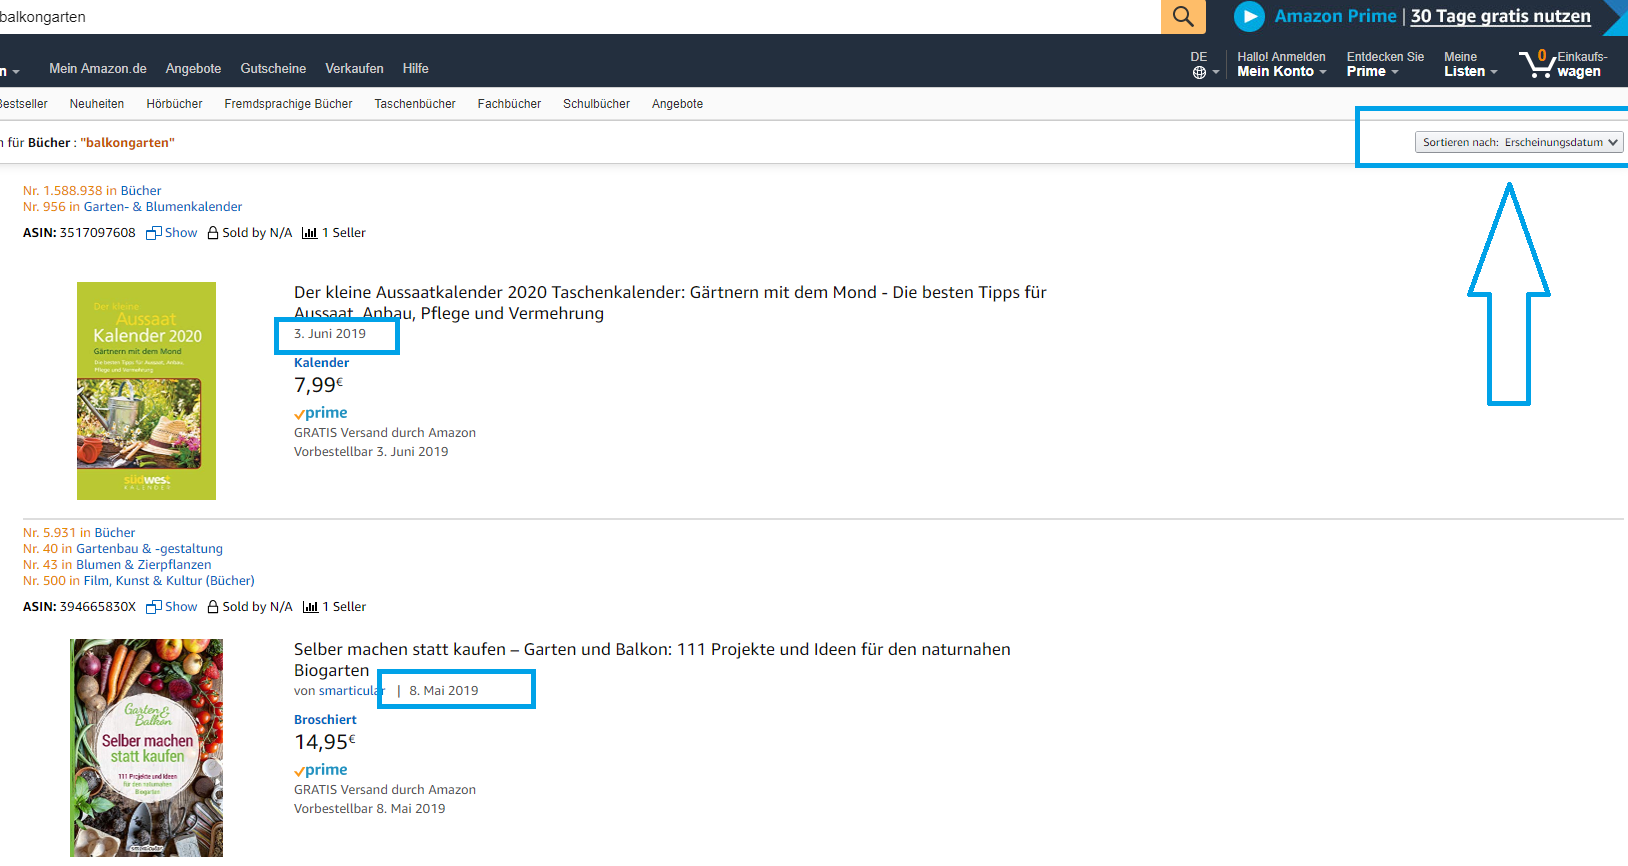Viewport: 1628px width, 866px height.
Task: Open Selber machen statt kaufen title link
Action: [652, 659]
